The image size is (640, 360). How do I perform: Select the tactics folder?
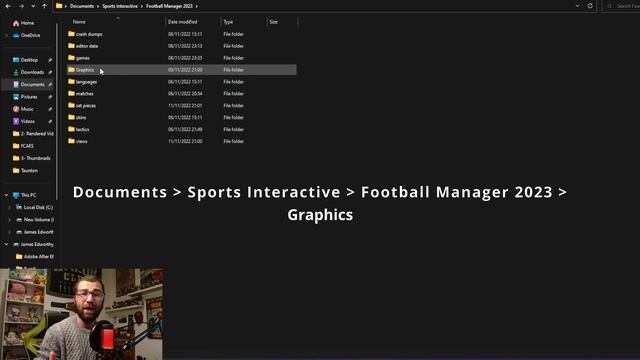coord(182,129)
